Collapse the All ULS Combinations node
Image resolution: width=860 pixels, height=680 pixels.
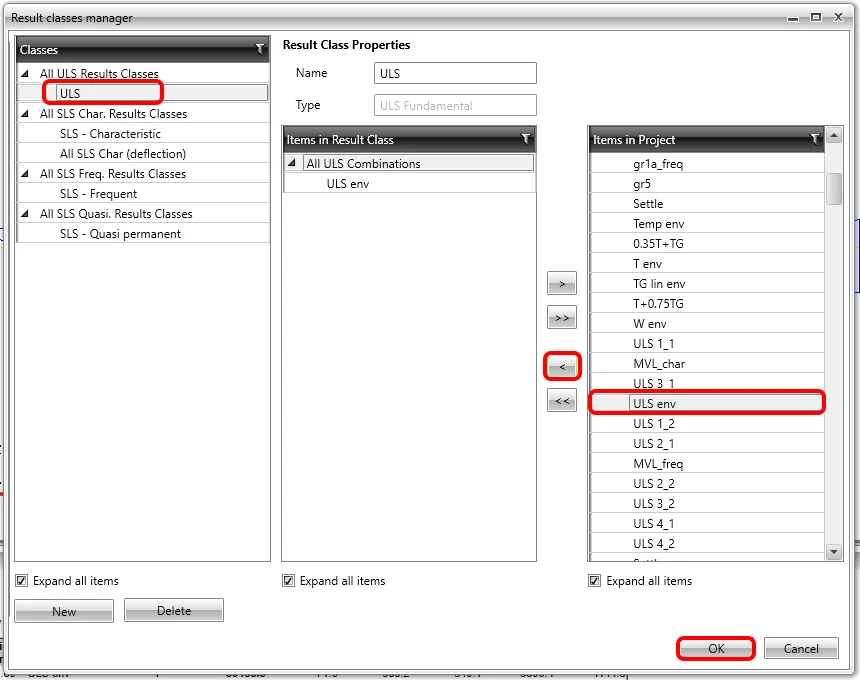292,163
